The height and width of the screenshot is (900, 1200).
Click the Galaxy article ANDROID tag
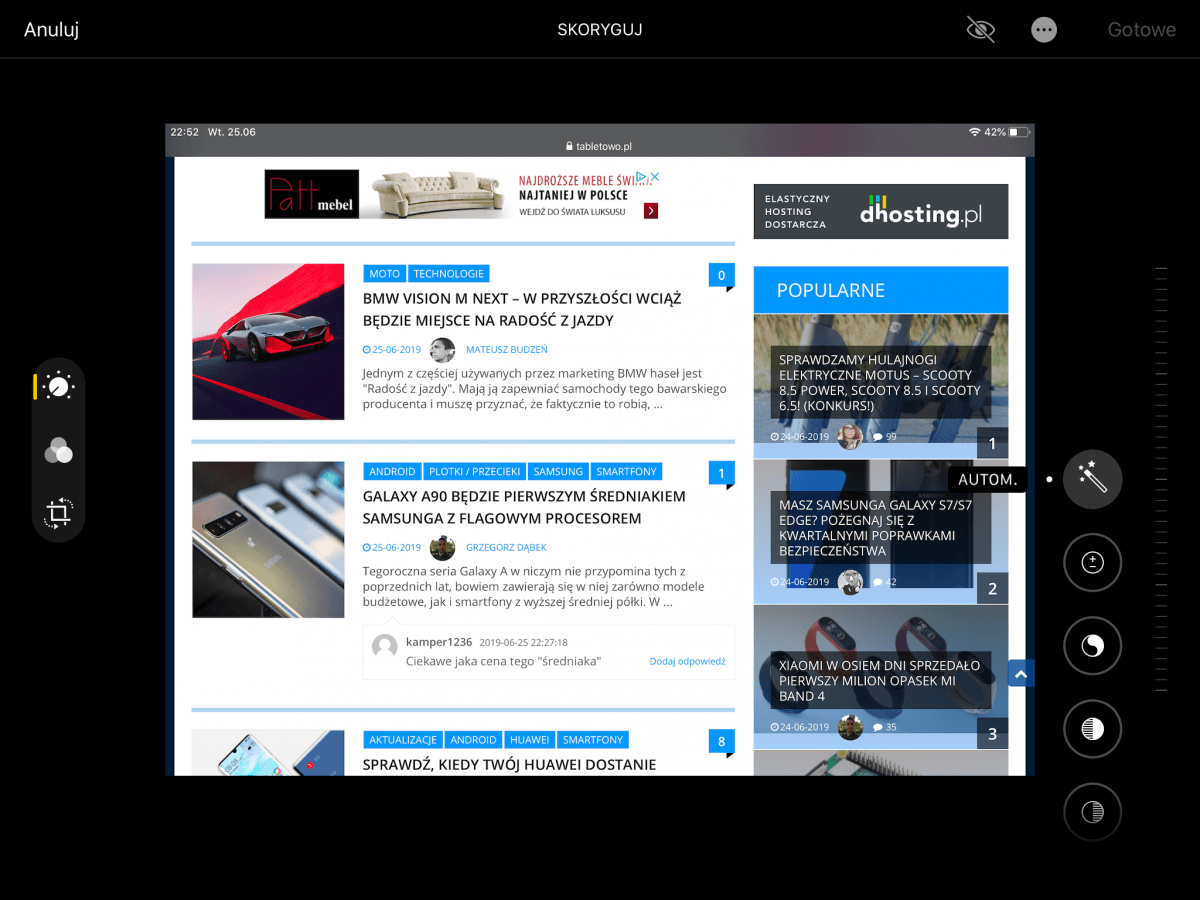pos(392,471)
